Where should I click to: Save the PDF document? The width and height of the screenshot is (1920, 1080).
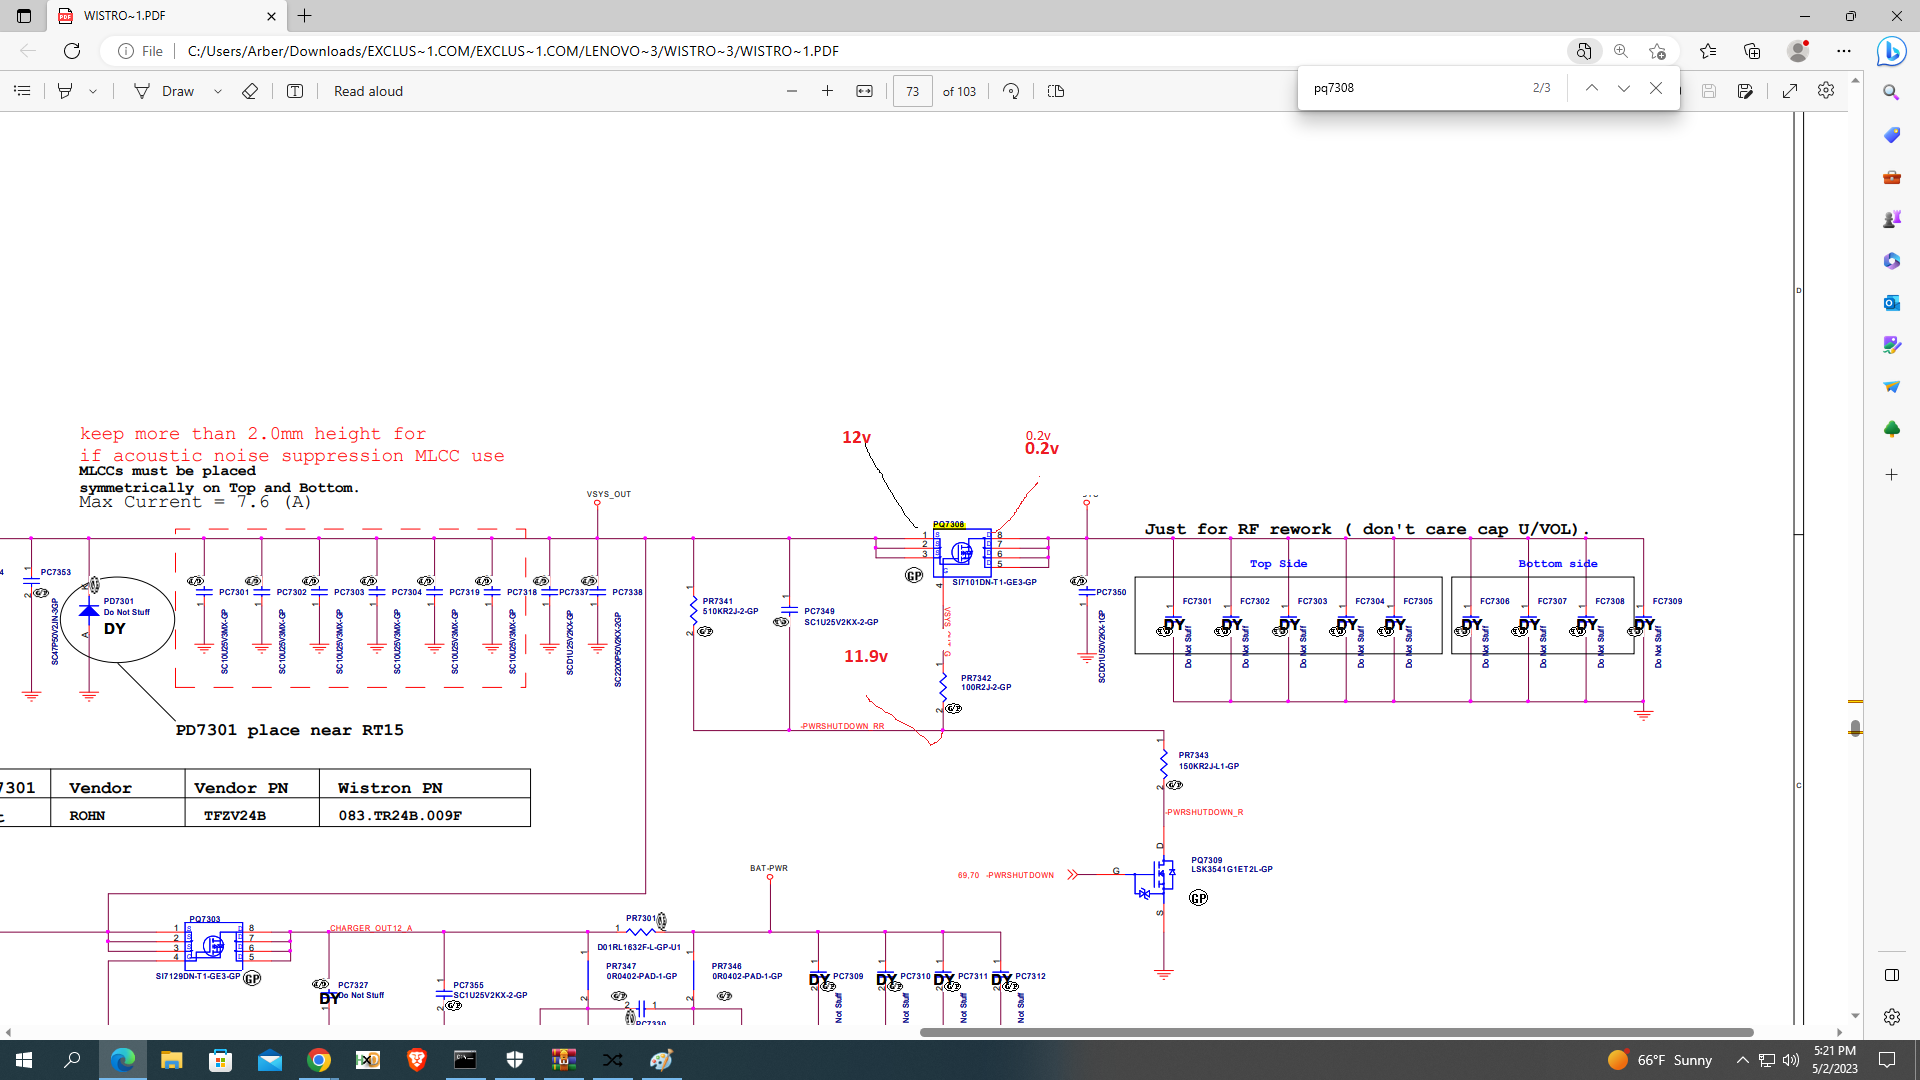tap(1709, 91)
